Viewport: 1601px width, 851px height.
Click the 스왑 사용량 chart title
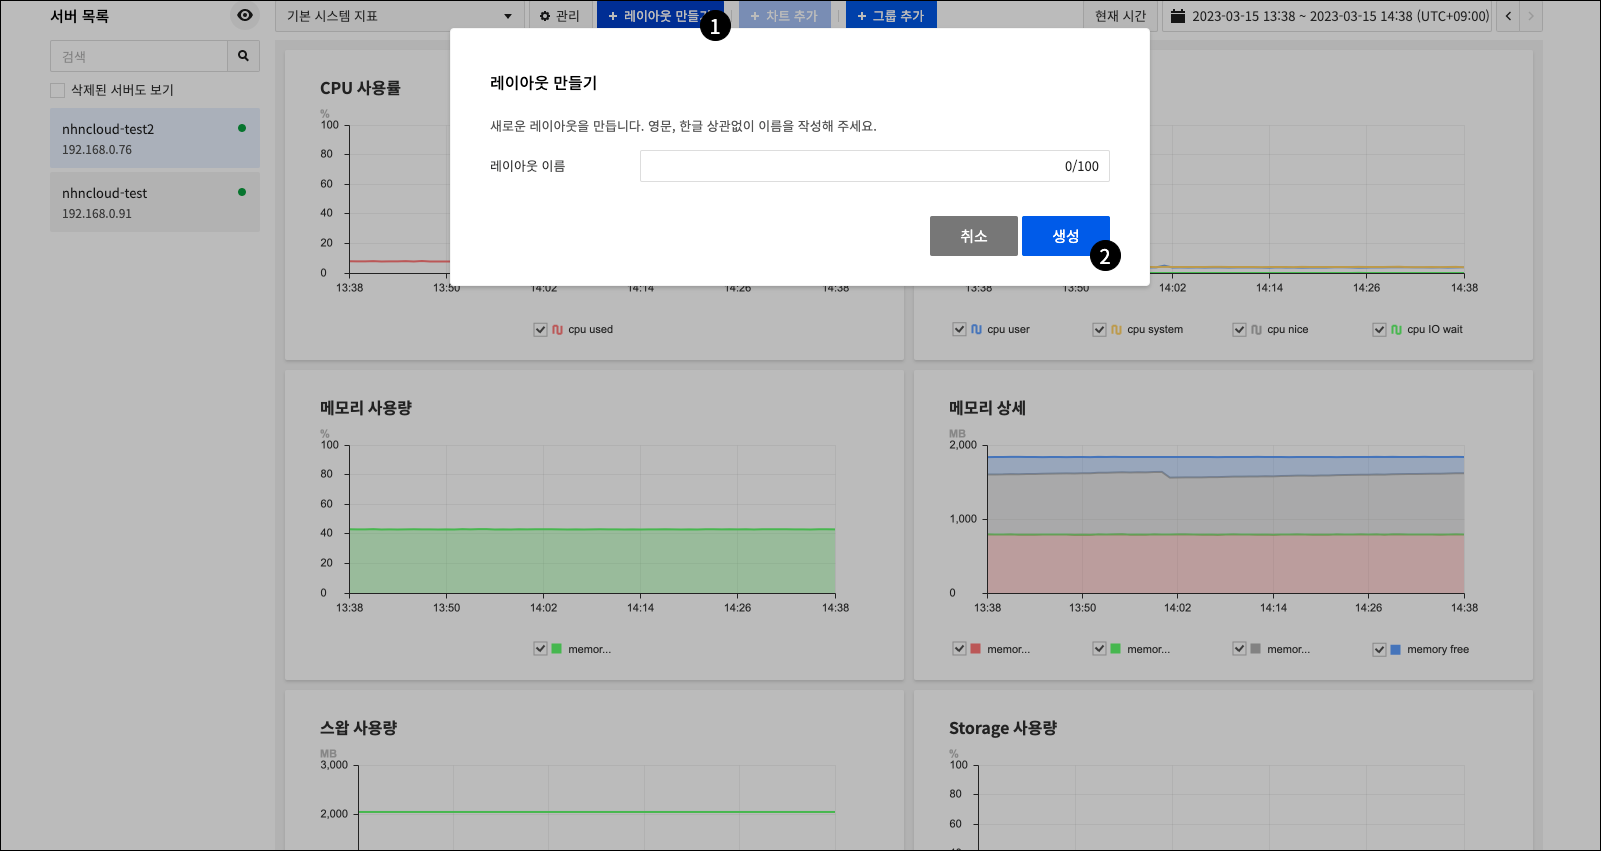click(x=358, y=728)
